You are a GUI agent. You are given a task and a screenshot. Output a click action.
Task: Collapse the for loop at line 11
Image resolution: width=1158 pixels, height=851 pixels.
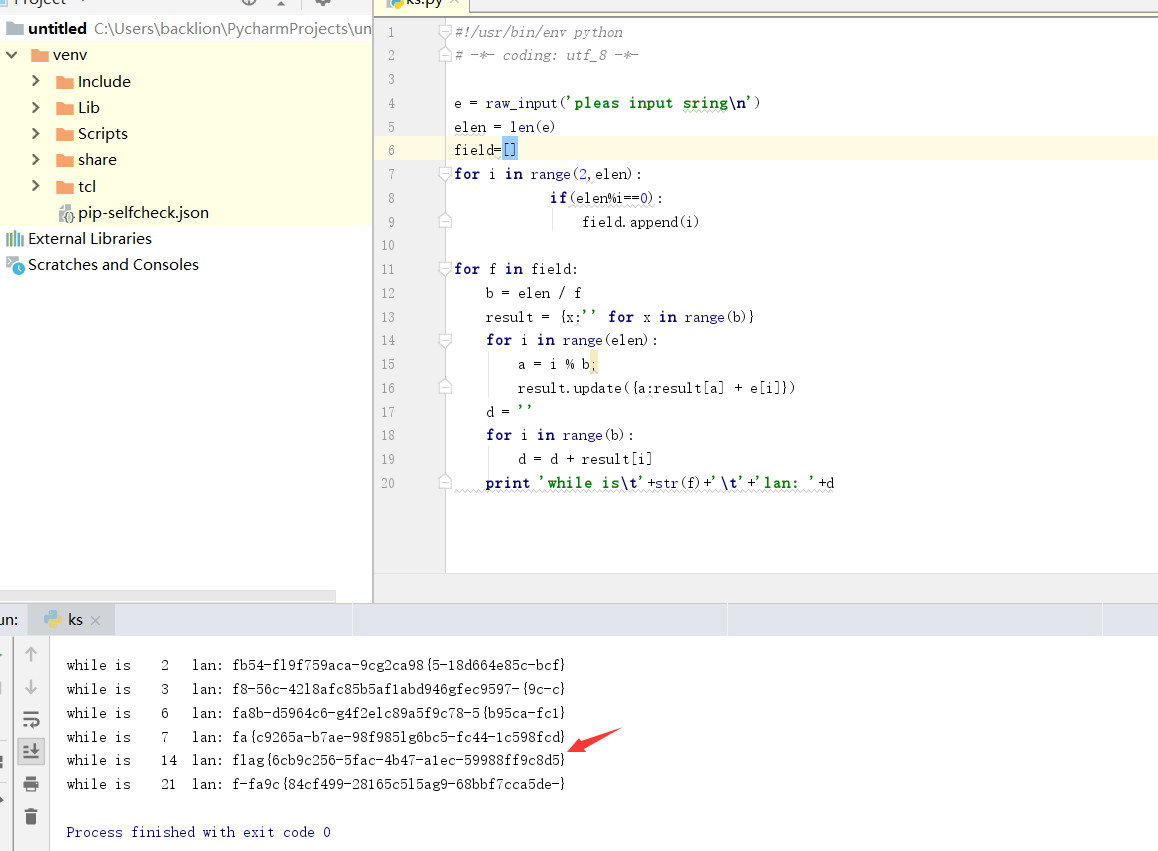[x=445, y=269]
